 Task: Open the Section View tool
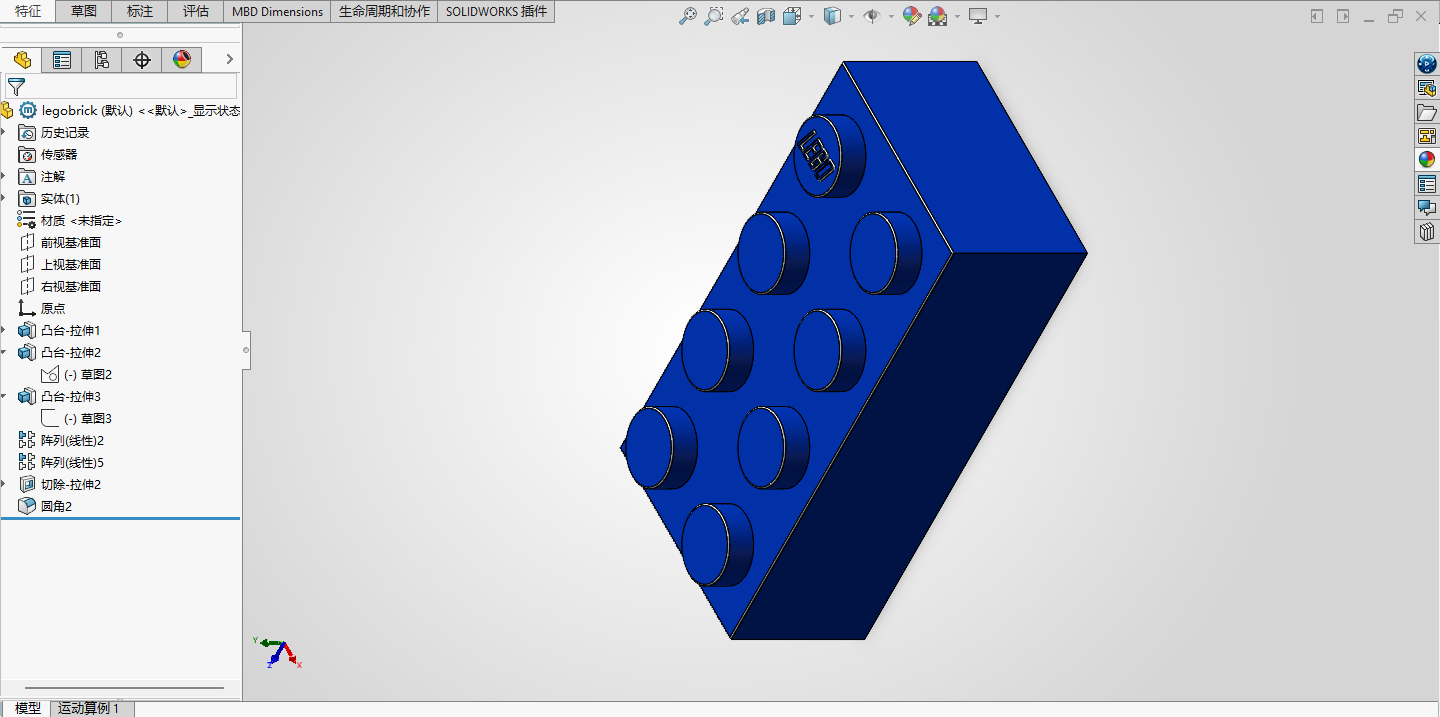766,16
